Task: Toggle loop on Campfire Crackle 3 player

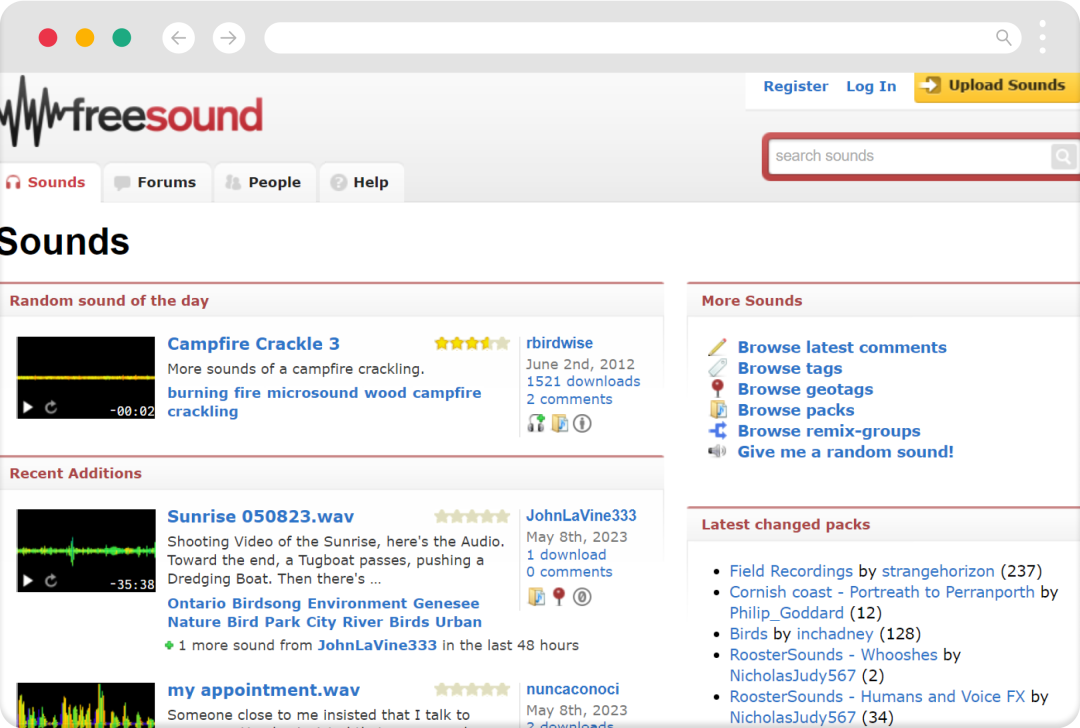Action: coord(51,408)
